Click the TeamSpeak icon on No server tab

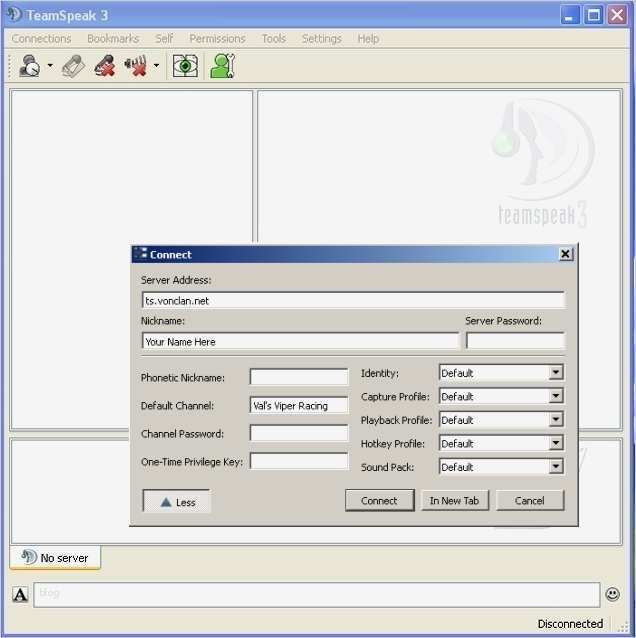coord(28,557)
